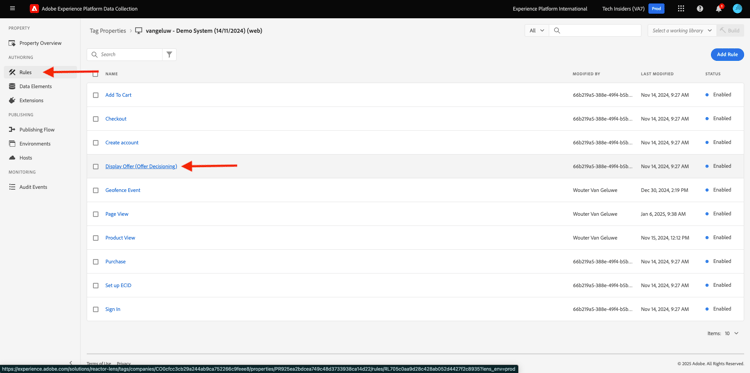Open Extensions section
This screenshot has width=750, height=373.
tap(31, 100)
